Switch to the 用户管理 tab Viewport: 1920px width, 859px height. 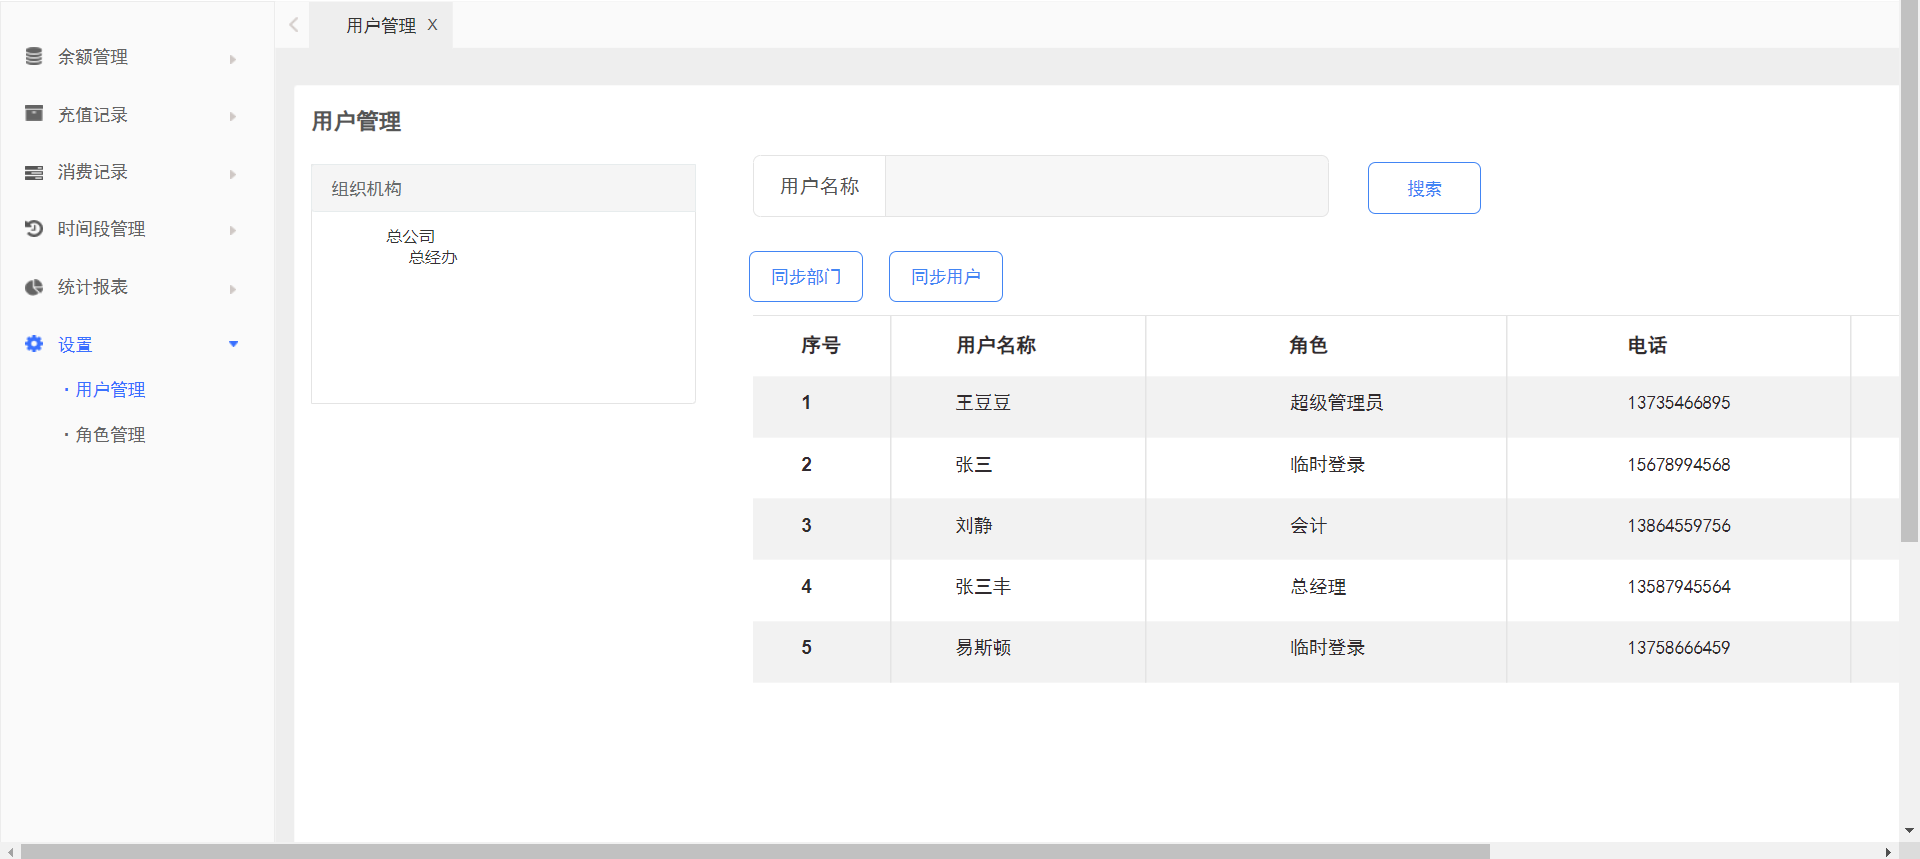380,25
